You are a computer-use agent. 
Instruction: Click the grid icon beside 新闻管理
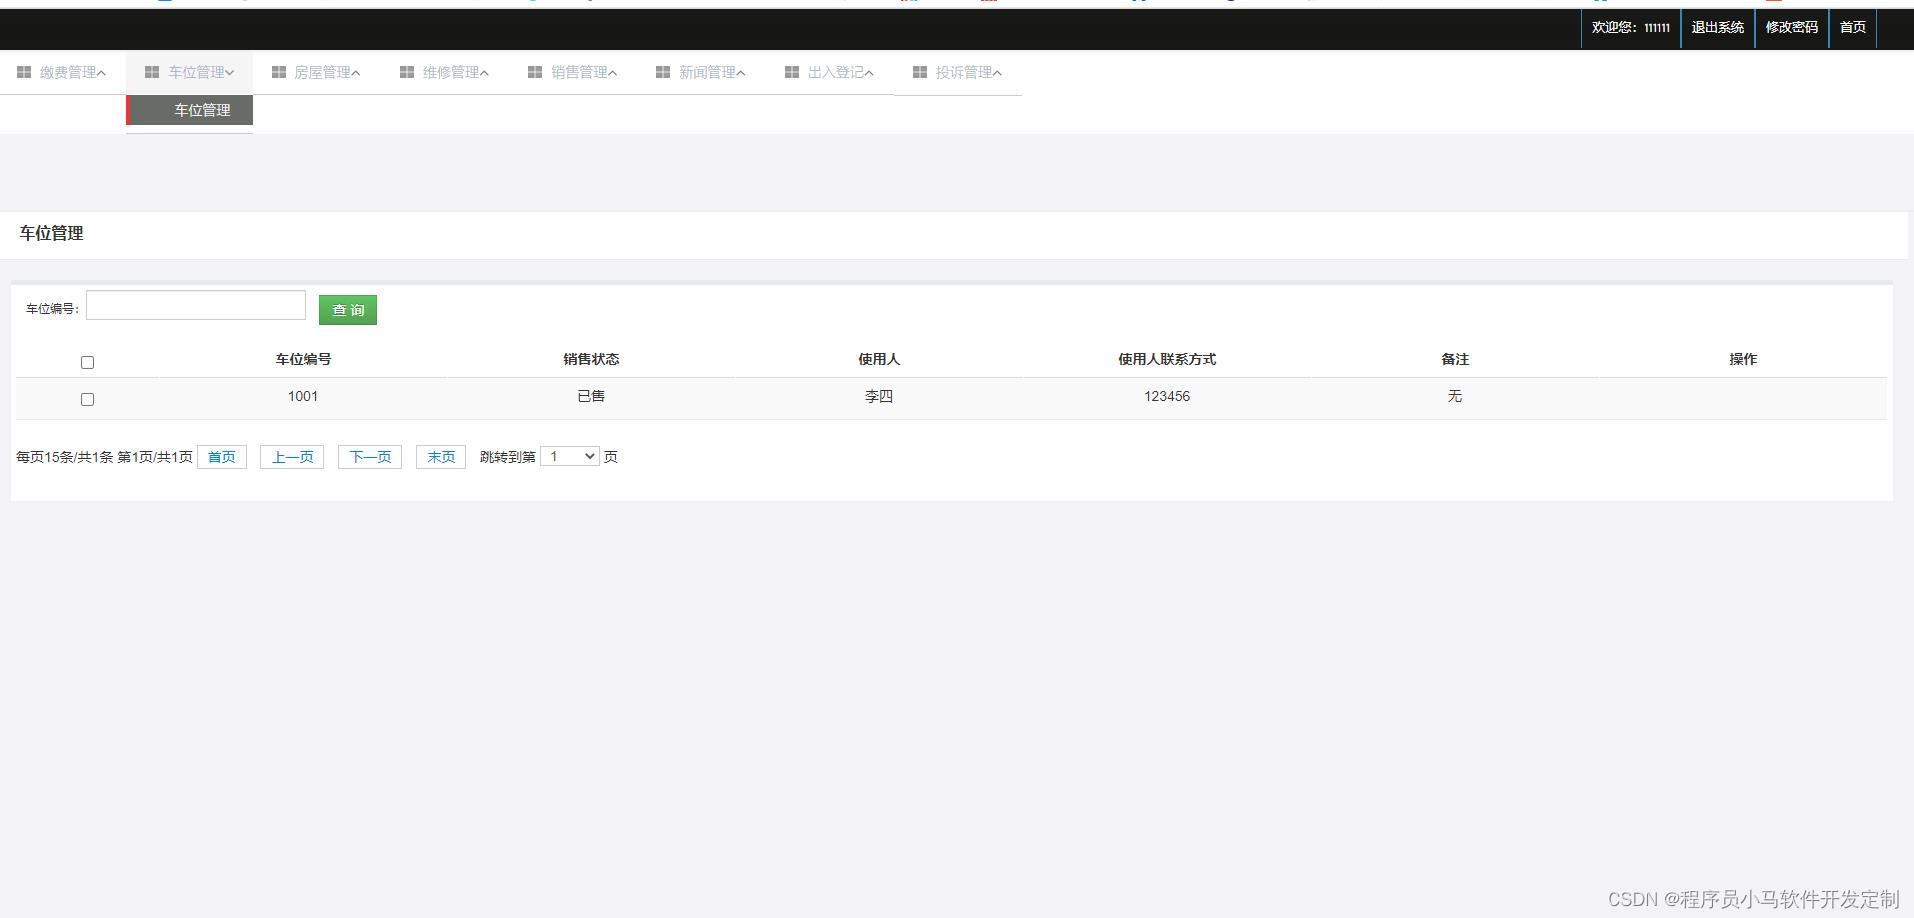[x=662, y=71]
